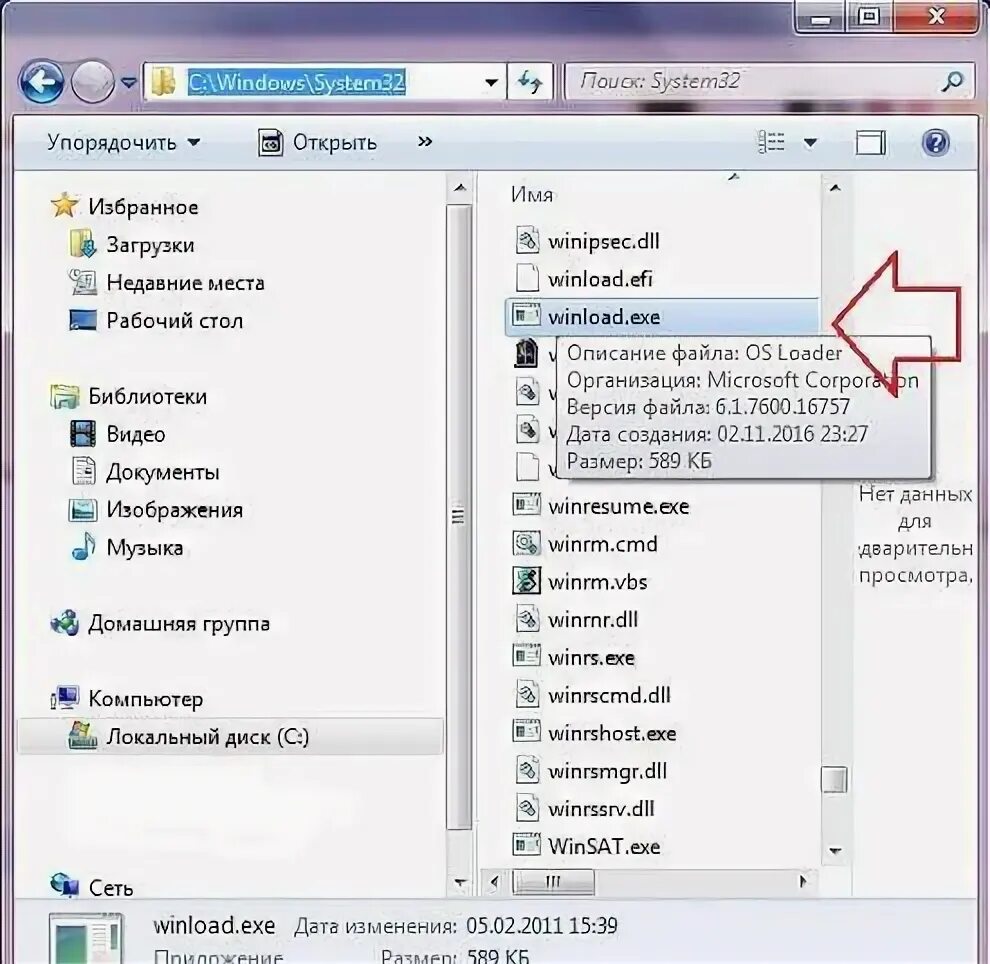This screenshot has height=964, width=990.
Task: Select file winipsec.dll
Action: (603, 241)
